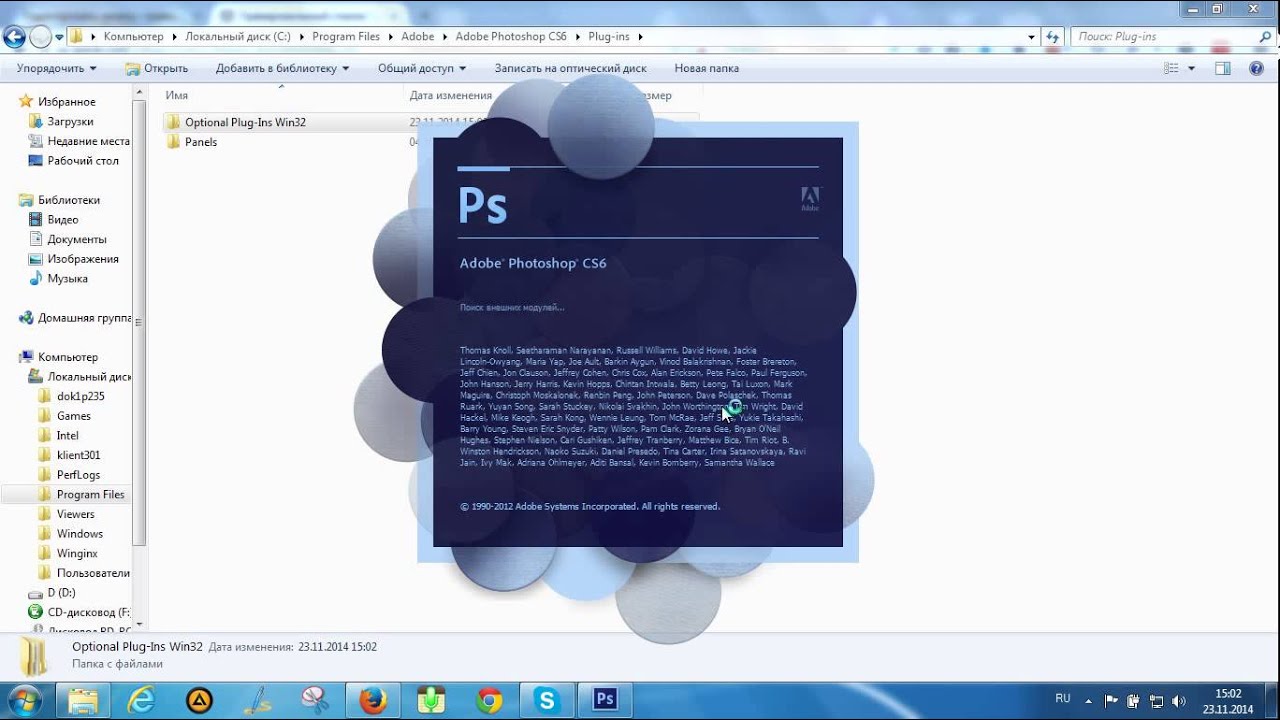
Task: Open the PerfLogs folder in the tree
Action: (78, 475)
